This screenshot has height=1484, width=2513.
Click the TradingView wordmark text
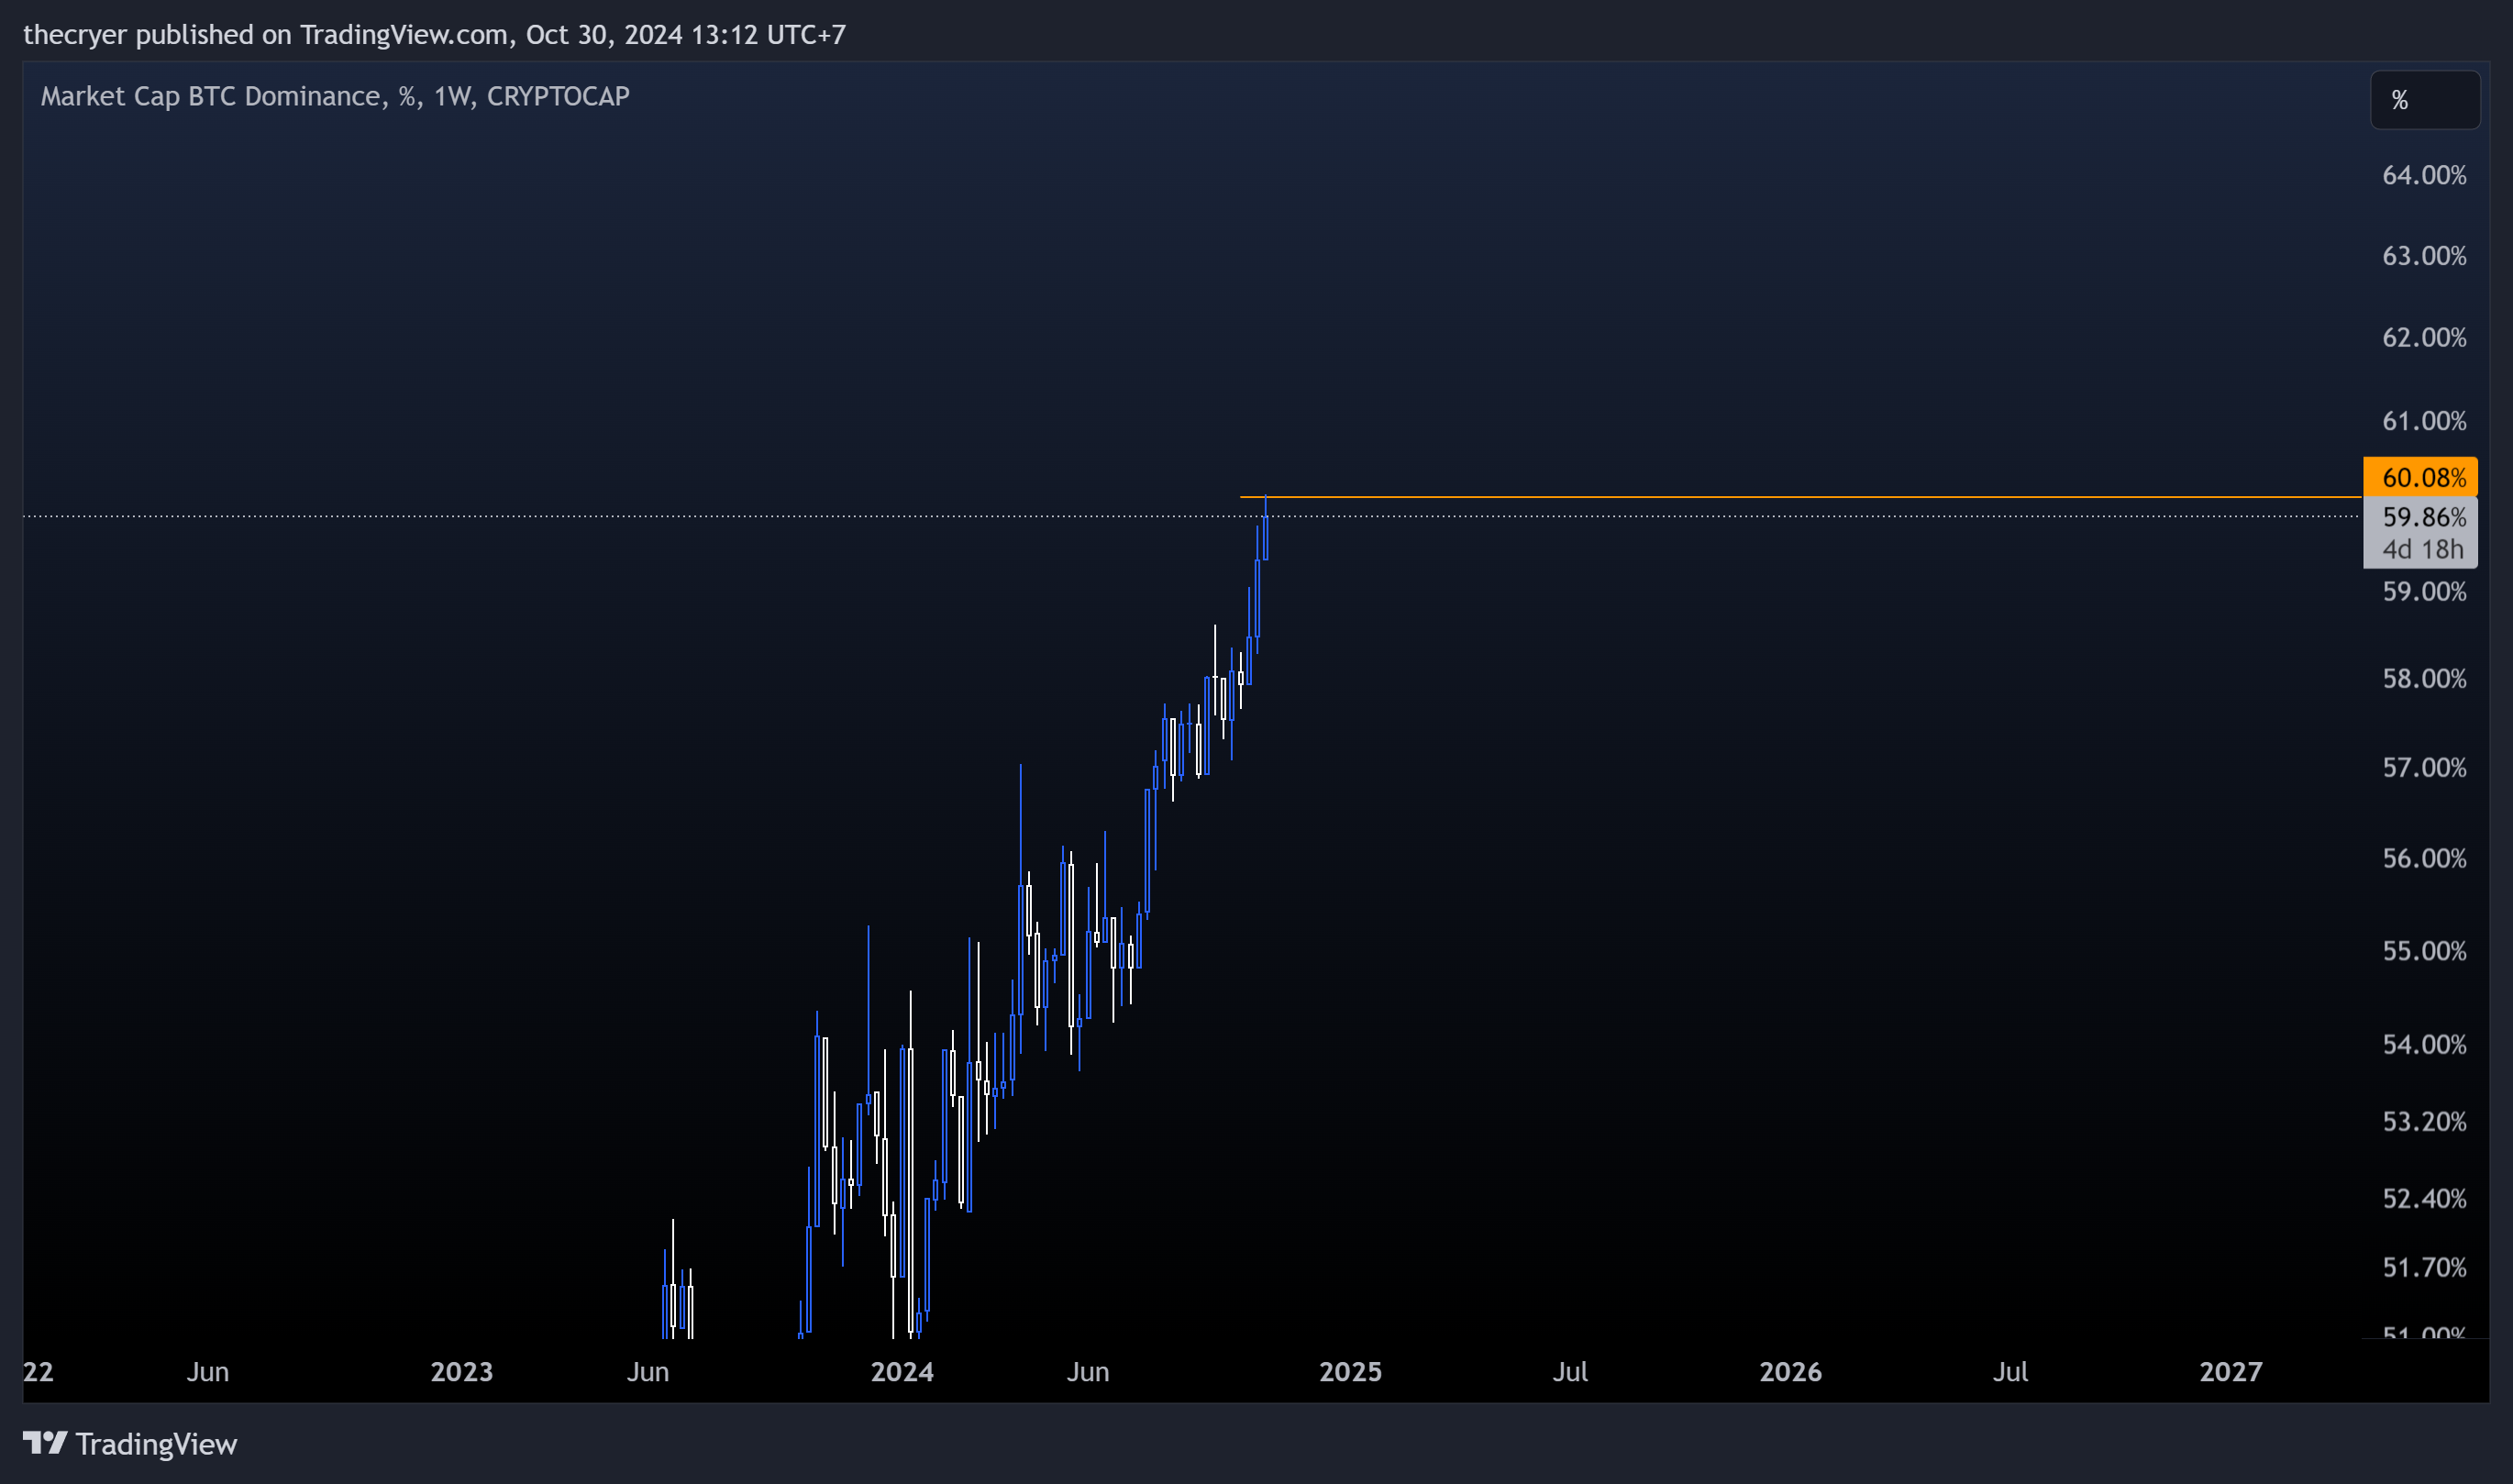(x=156, y=1444)
